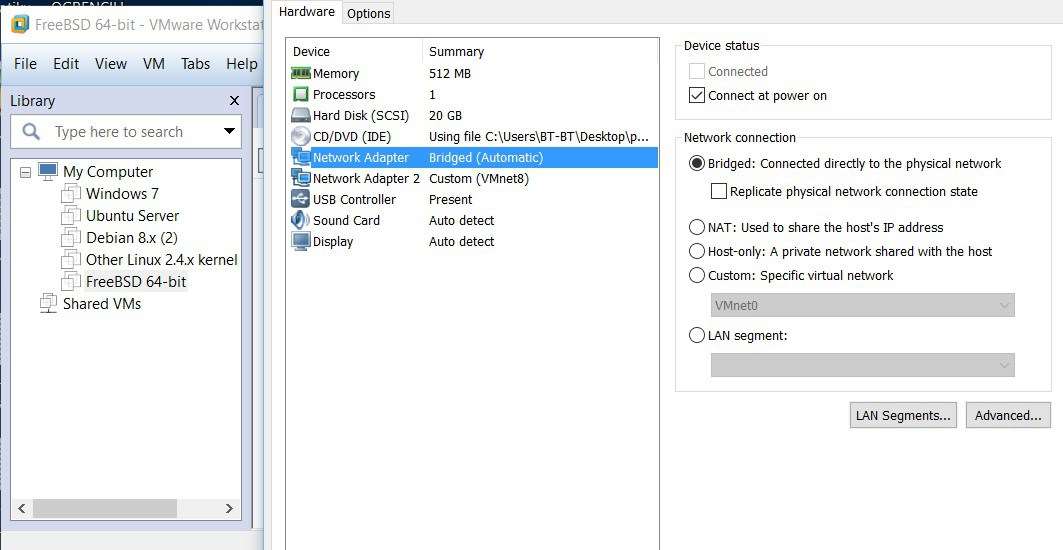Image resolution: width=1063 pixels, height=550 pixels.
Task: Click the Processors device icon
Action: [x=300, y=94]
